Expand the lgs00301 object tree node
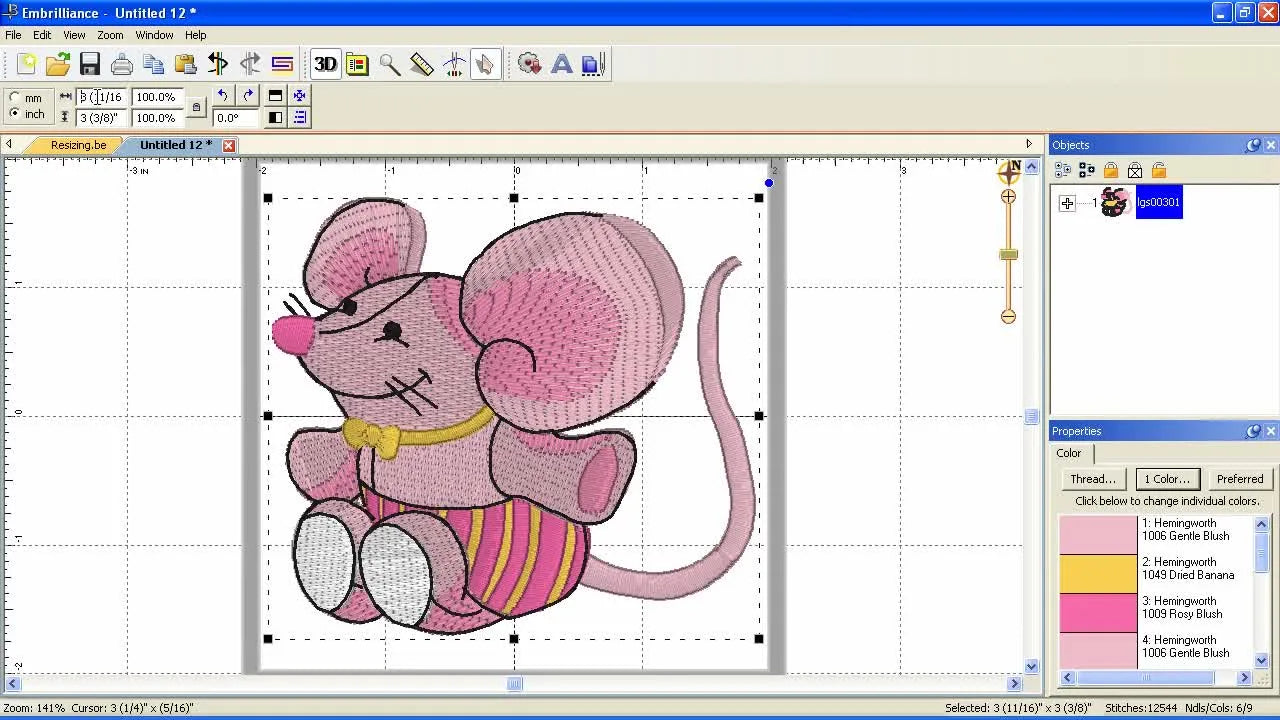 point(1067,203)
